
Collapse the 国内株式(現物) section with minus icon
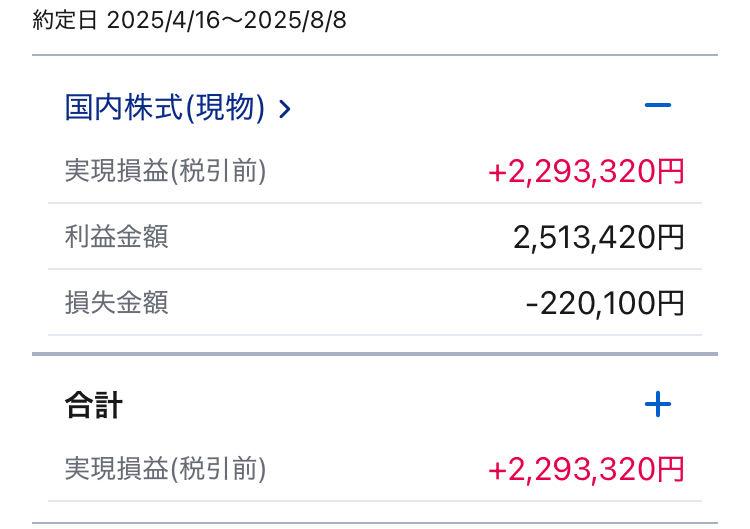(657, 105)
